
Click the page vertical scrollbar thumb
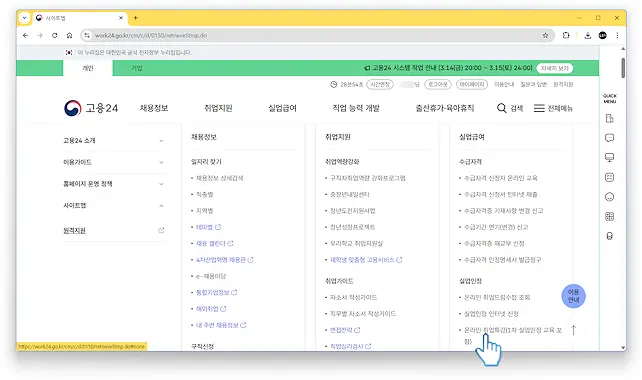point(623,68)
